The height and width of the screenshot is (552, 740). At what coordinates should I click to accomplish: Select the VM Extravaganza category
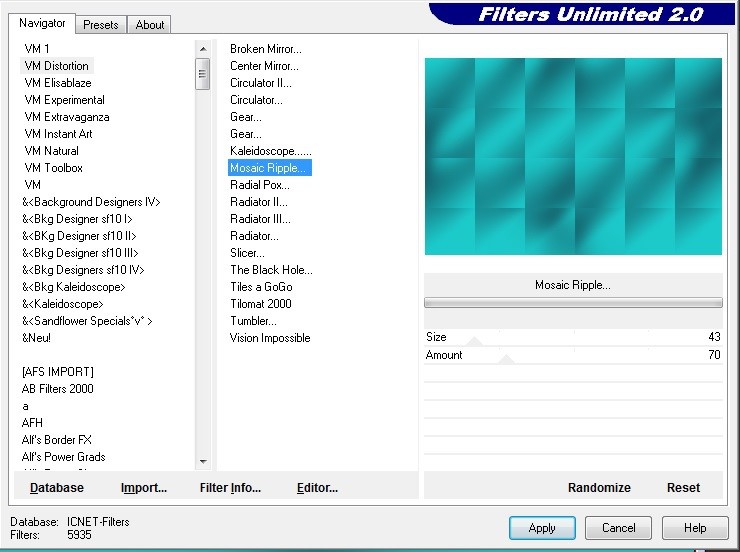pos(67,117)
